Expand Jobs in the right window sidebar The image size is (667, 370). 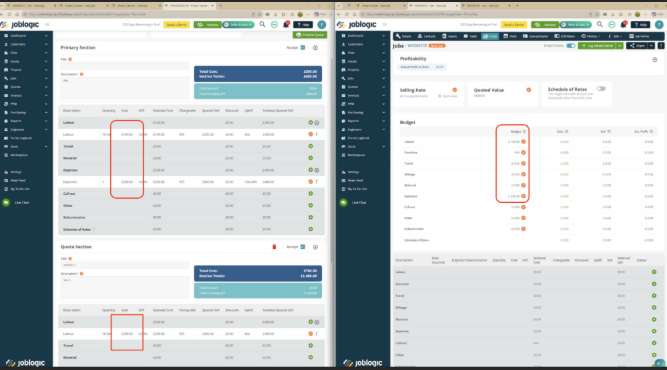pos(383,78)
